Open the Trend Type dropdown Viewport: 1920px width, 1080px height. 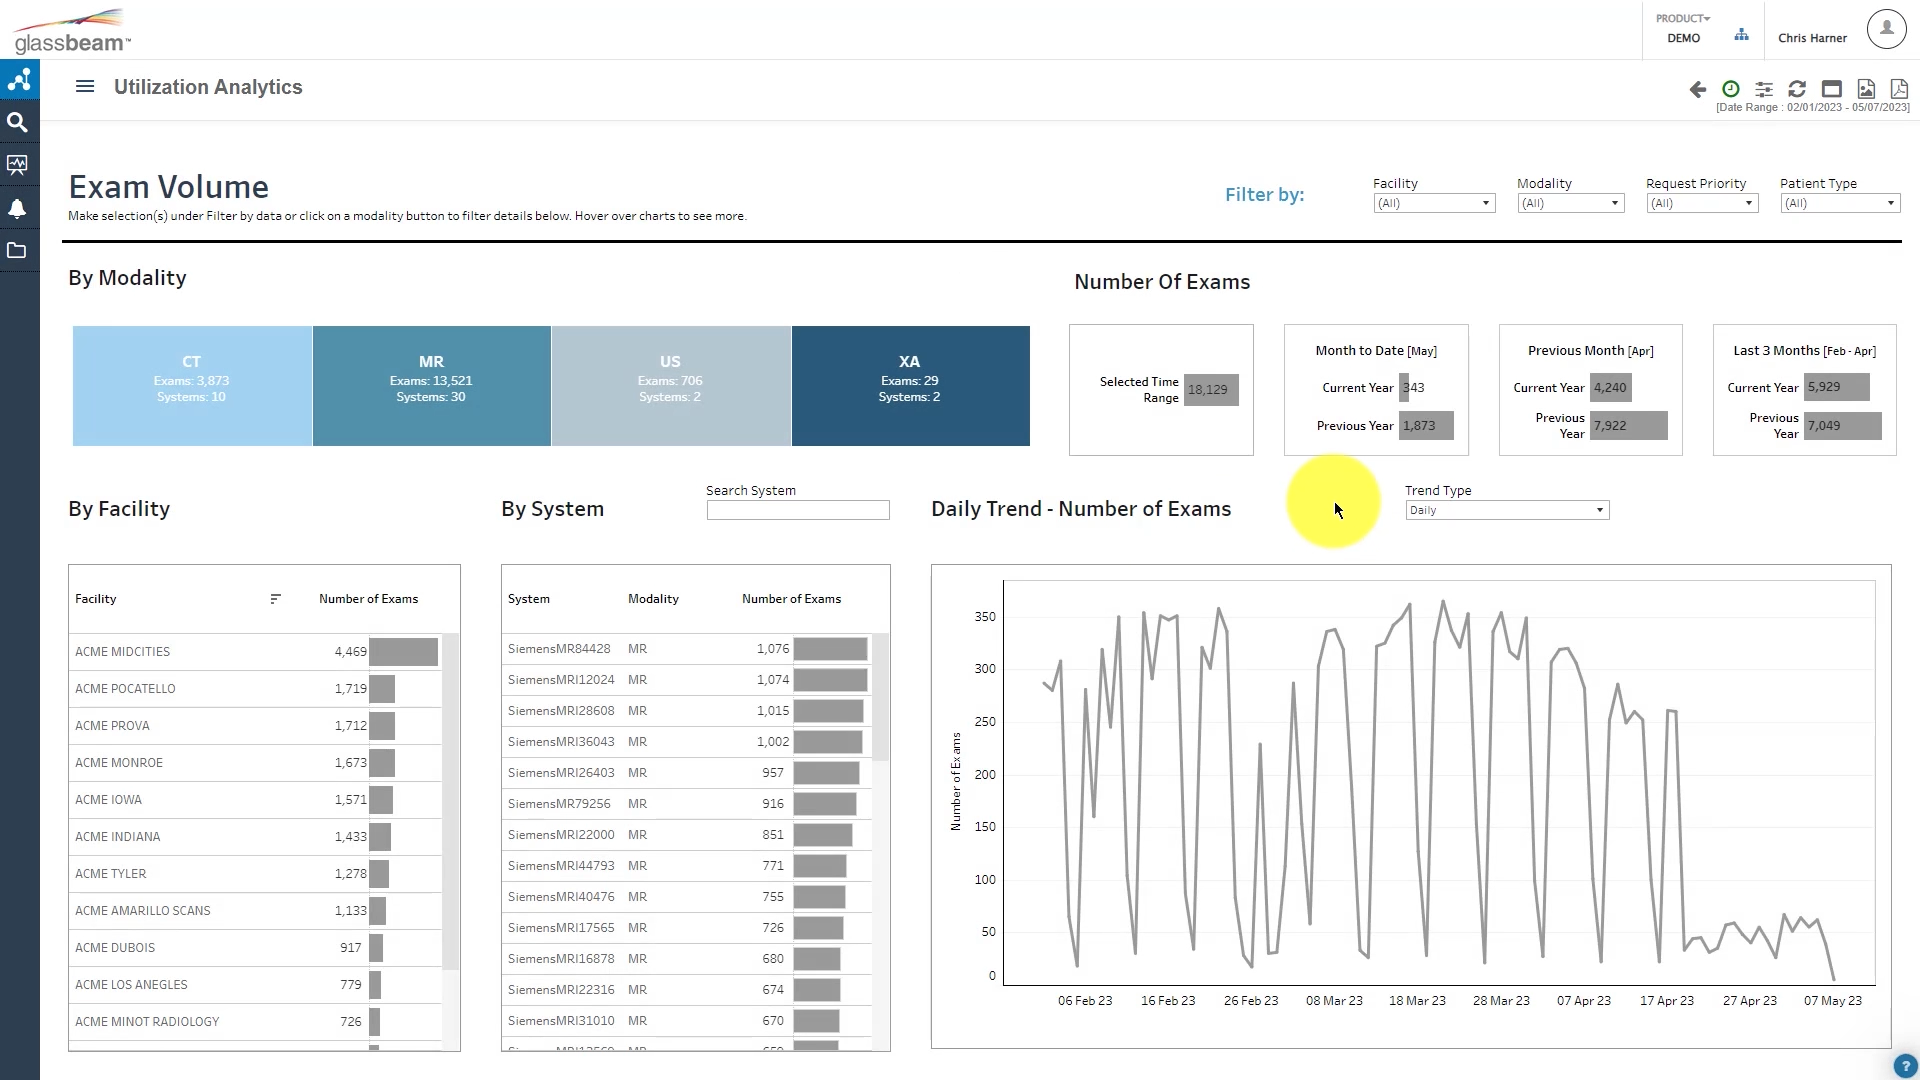tap(1505, 510)
